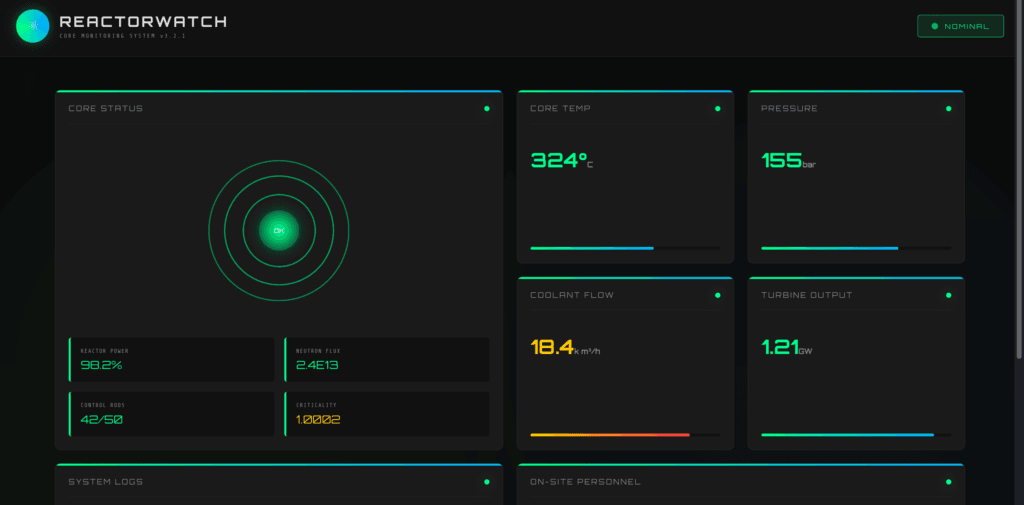1024x505 pixels.
Task: Click the Pressure progress bar
Action: (856, 248)
